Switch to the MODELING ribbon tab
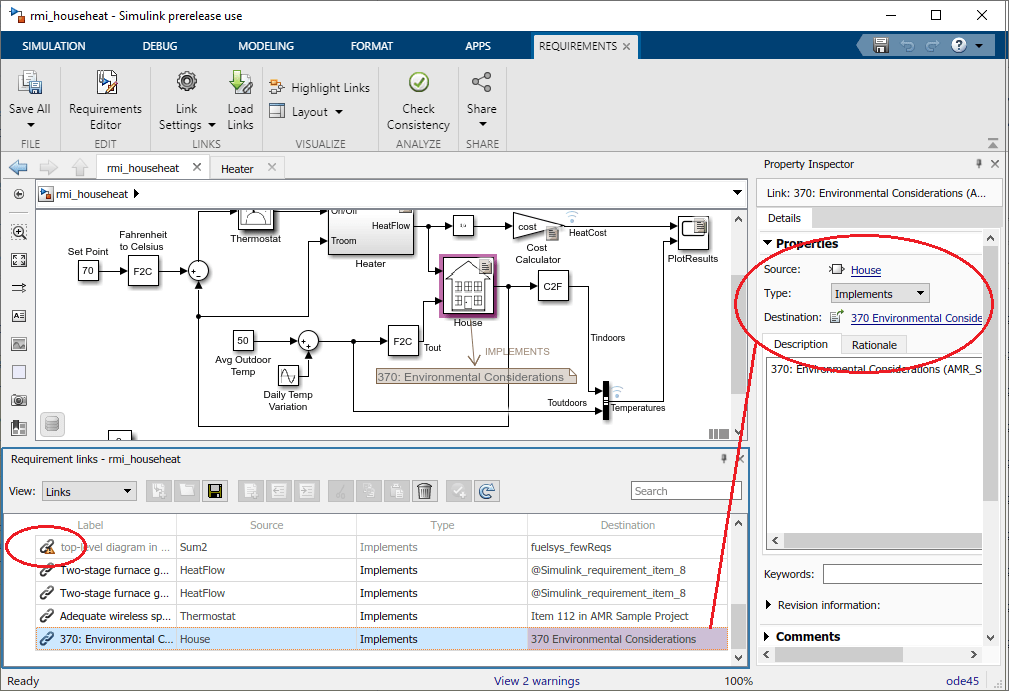This screenshot has height=691, width=1009. 266,46
